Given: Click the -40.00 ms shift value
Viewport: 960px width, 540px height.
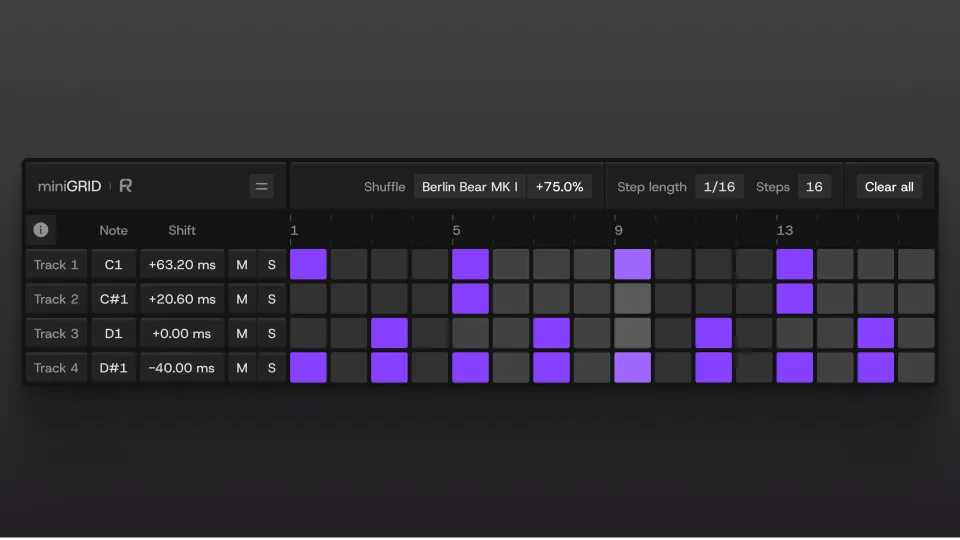Looking at the screenshot, I should click(x=182, y=367).
